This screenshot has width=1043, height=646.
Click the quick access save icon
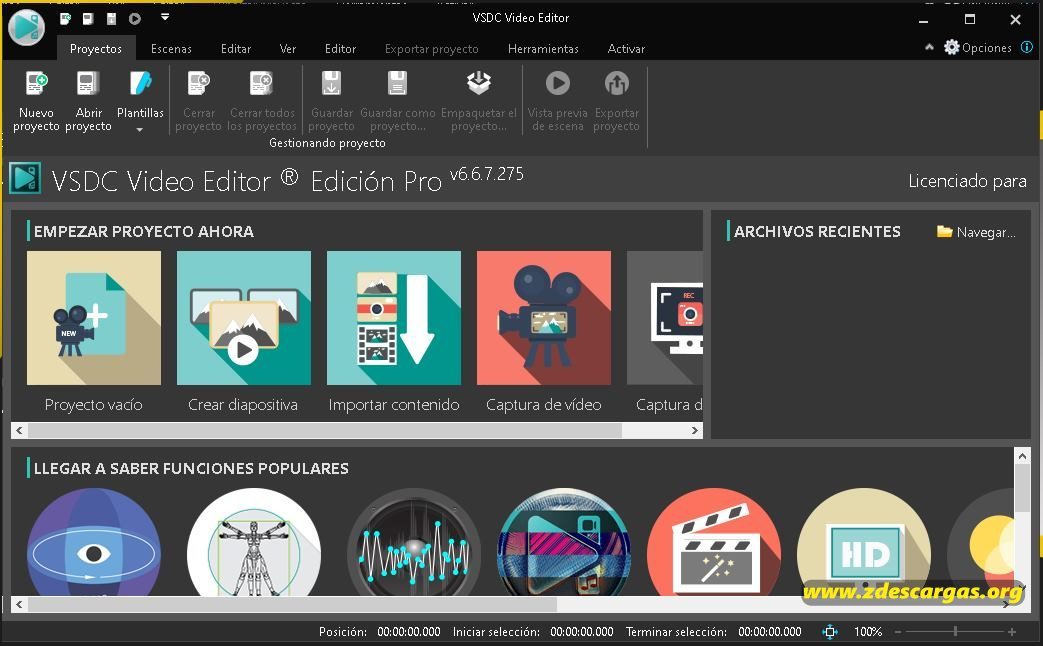point(111,19)
